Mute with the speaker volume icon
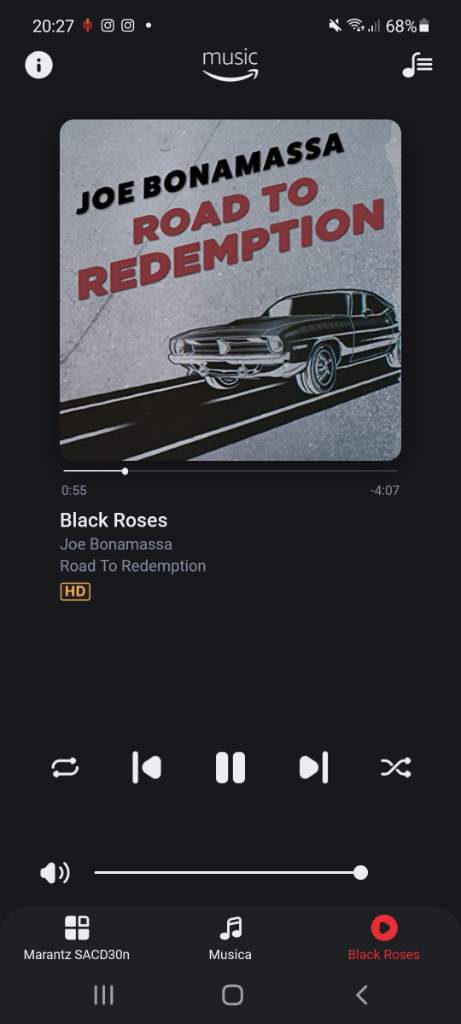Screen dimensions: 461x1024 click(55, 873)
